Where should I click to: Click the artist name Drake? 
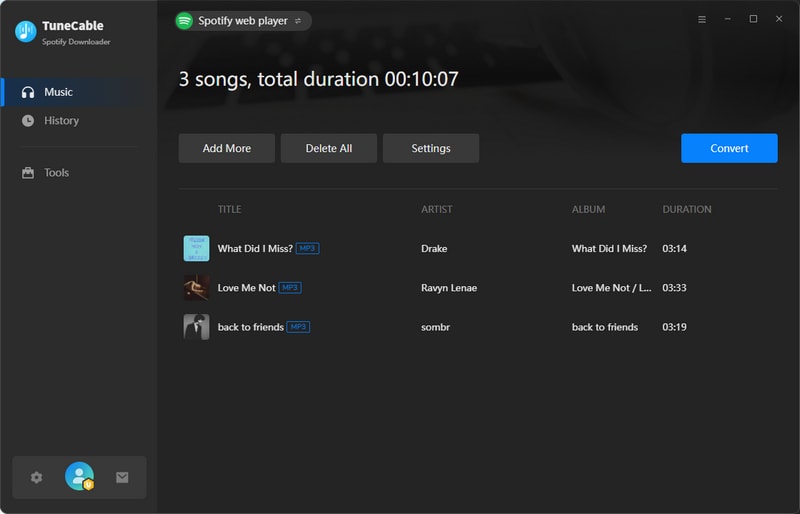pos(434,249)
